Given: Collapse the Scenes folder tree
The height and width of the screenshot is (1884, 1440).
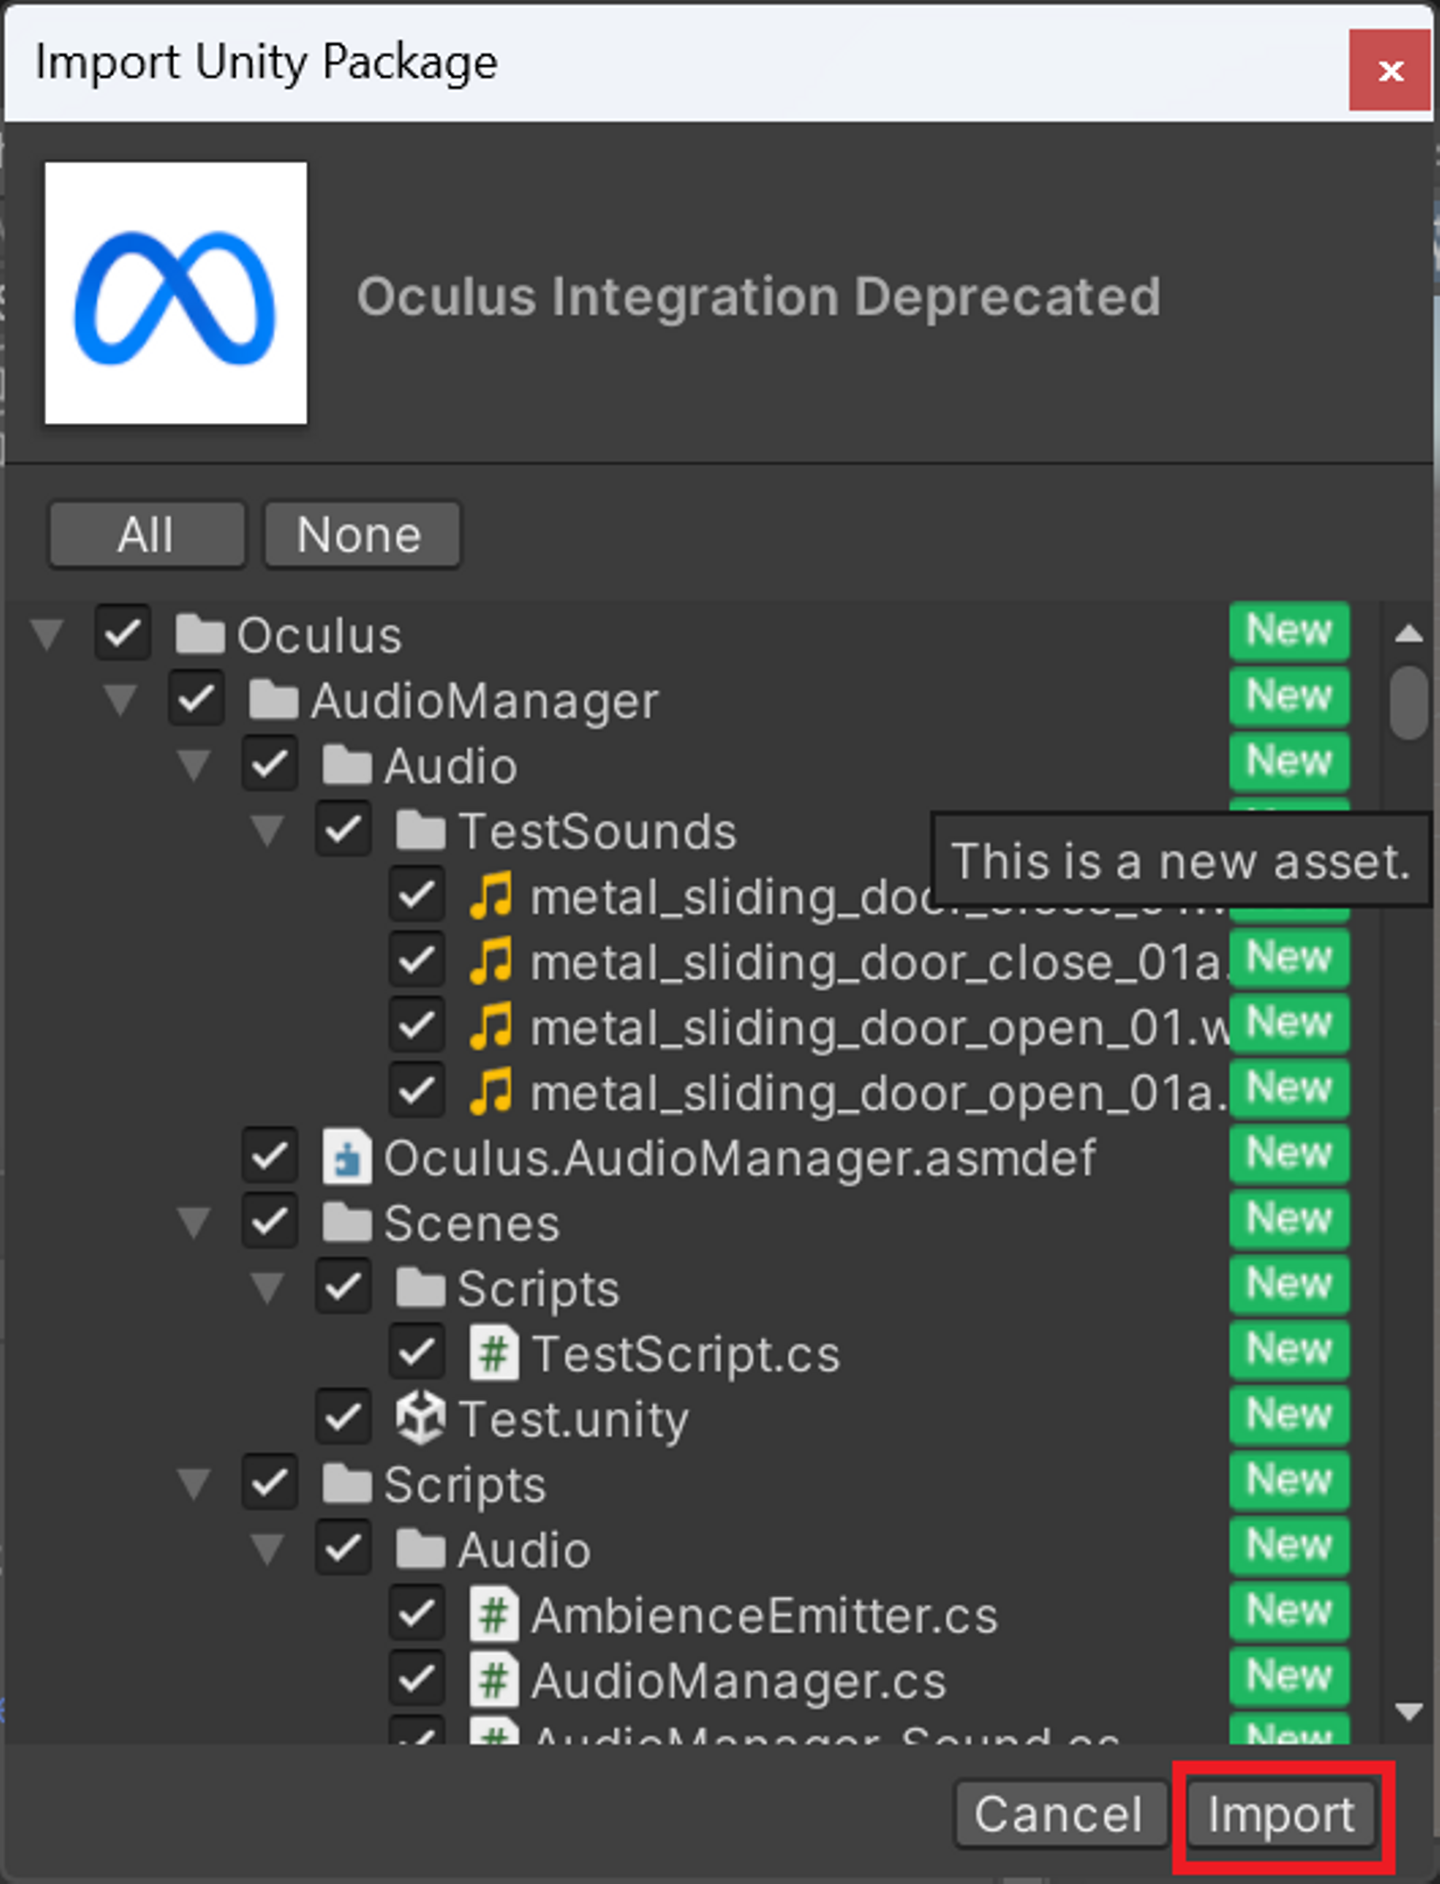Looking at the screenshot, I should pyautogui.click(x=194, y=1222).
